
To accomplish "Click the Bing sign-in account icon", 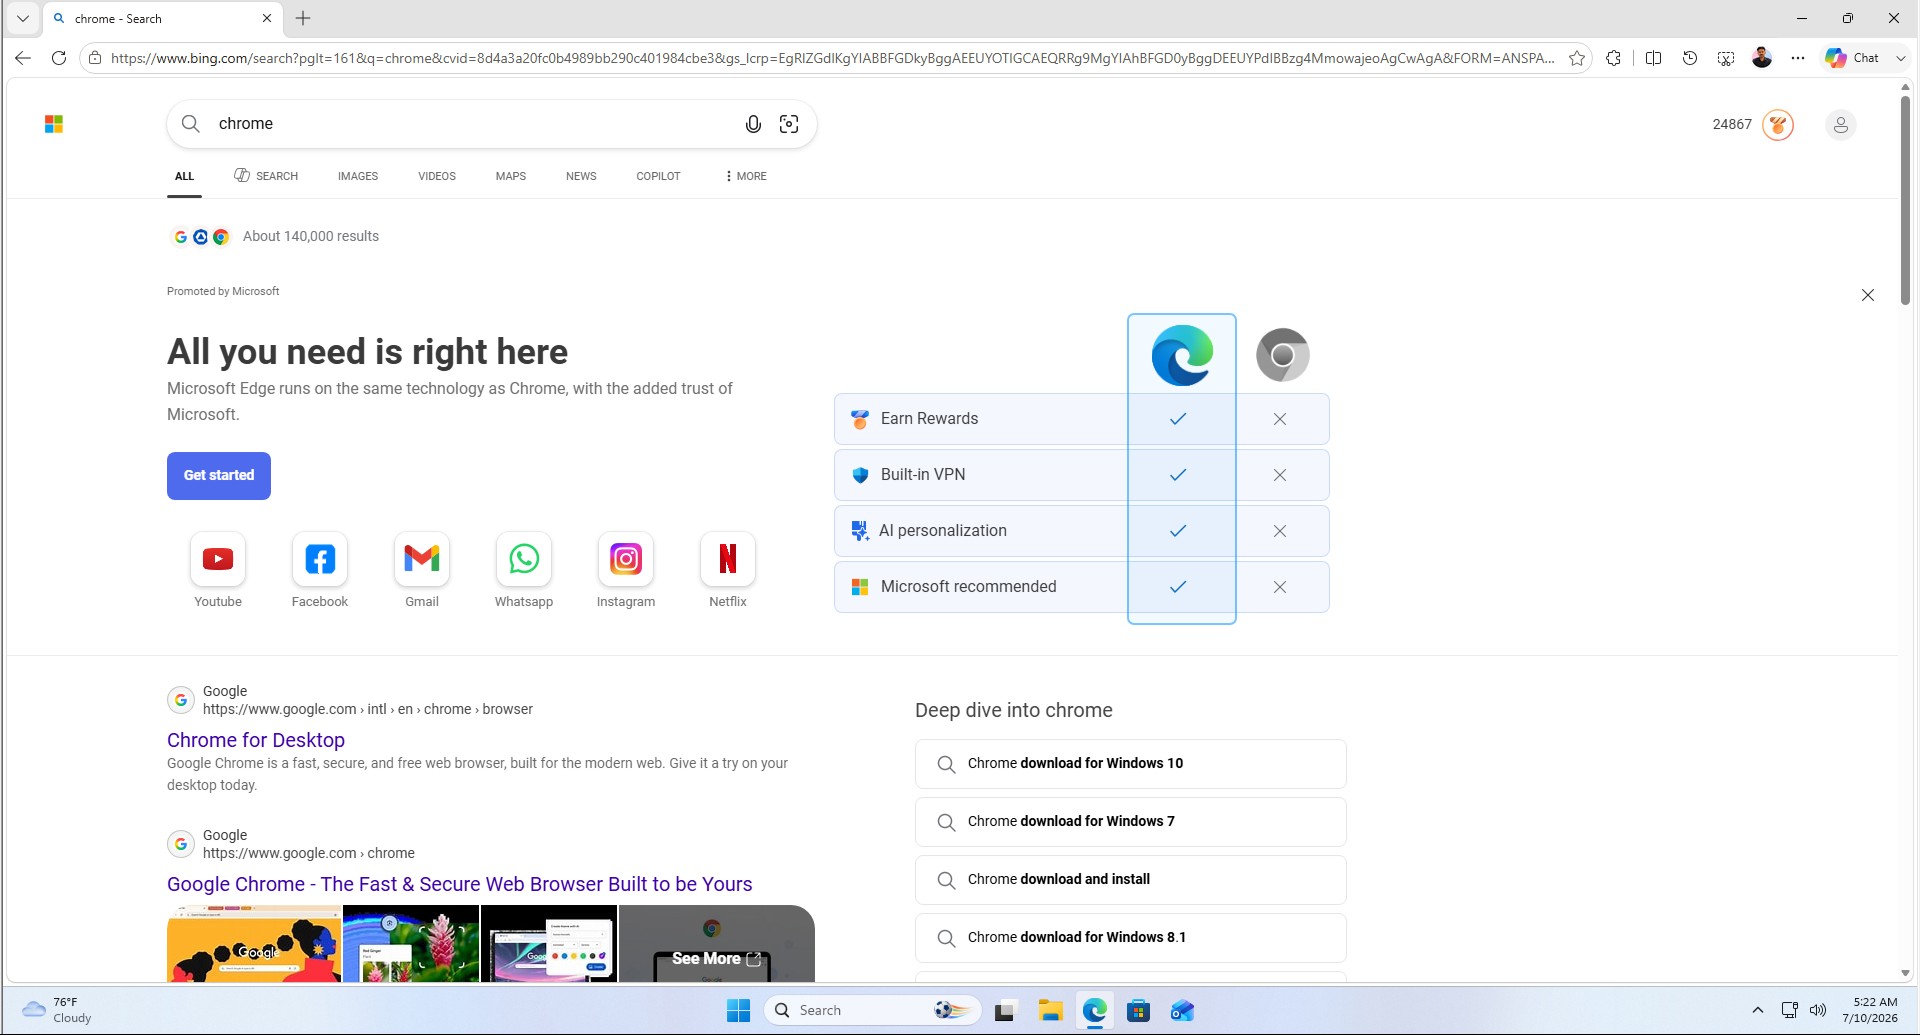I will (1840, 125).
